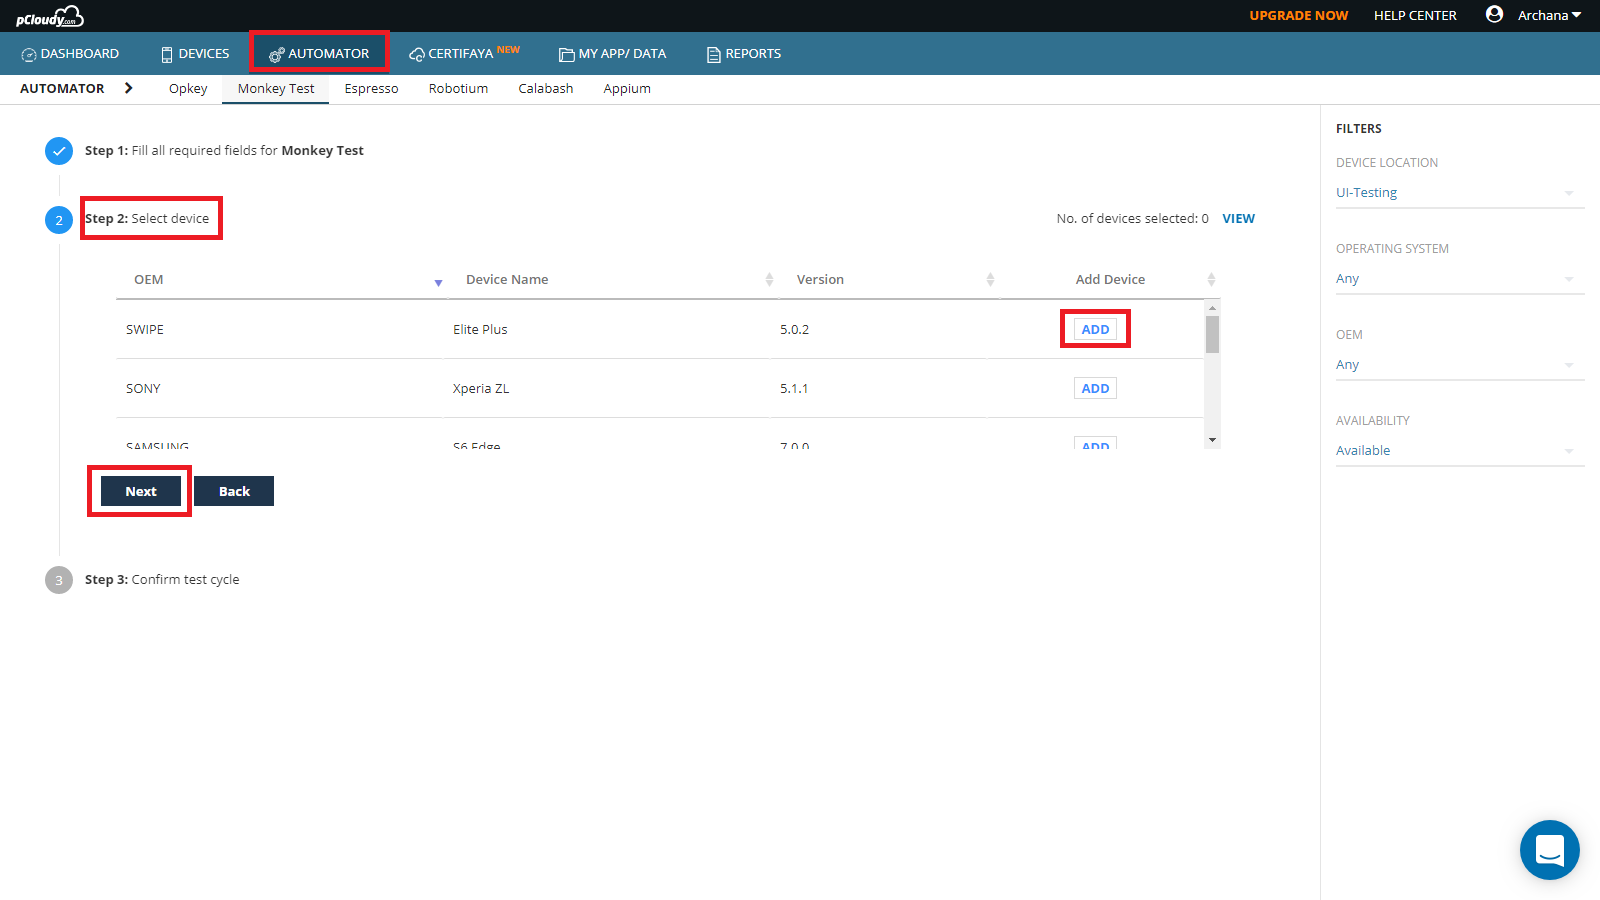Click the SONY OEM cell
Image resolution: width=1600 pixels, height=900 pixels.
click(x=143, y=389)
